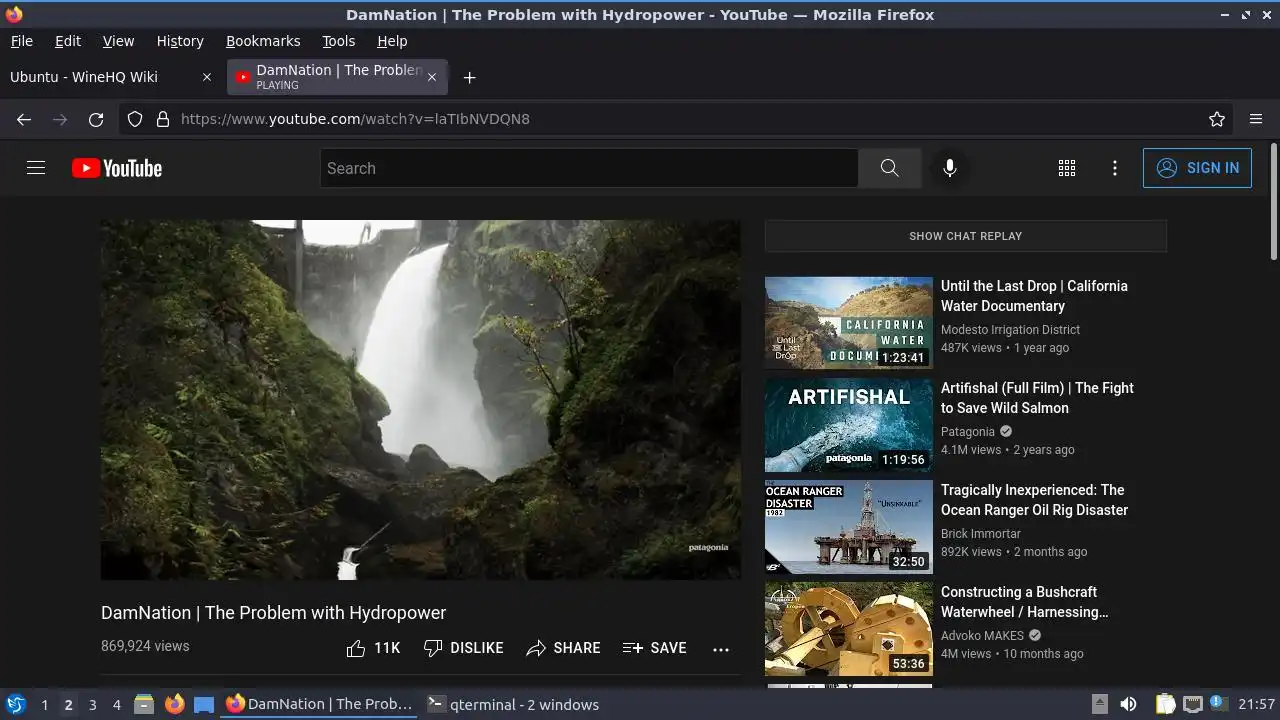
Task: Focus the YouTube search field
Action: 589,168
